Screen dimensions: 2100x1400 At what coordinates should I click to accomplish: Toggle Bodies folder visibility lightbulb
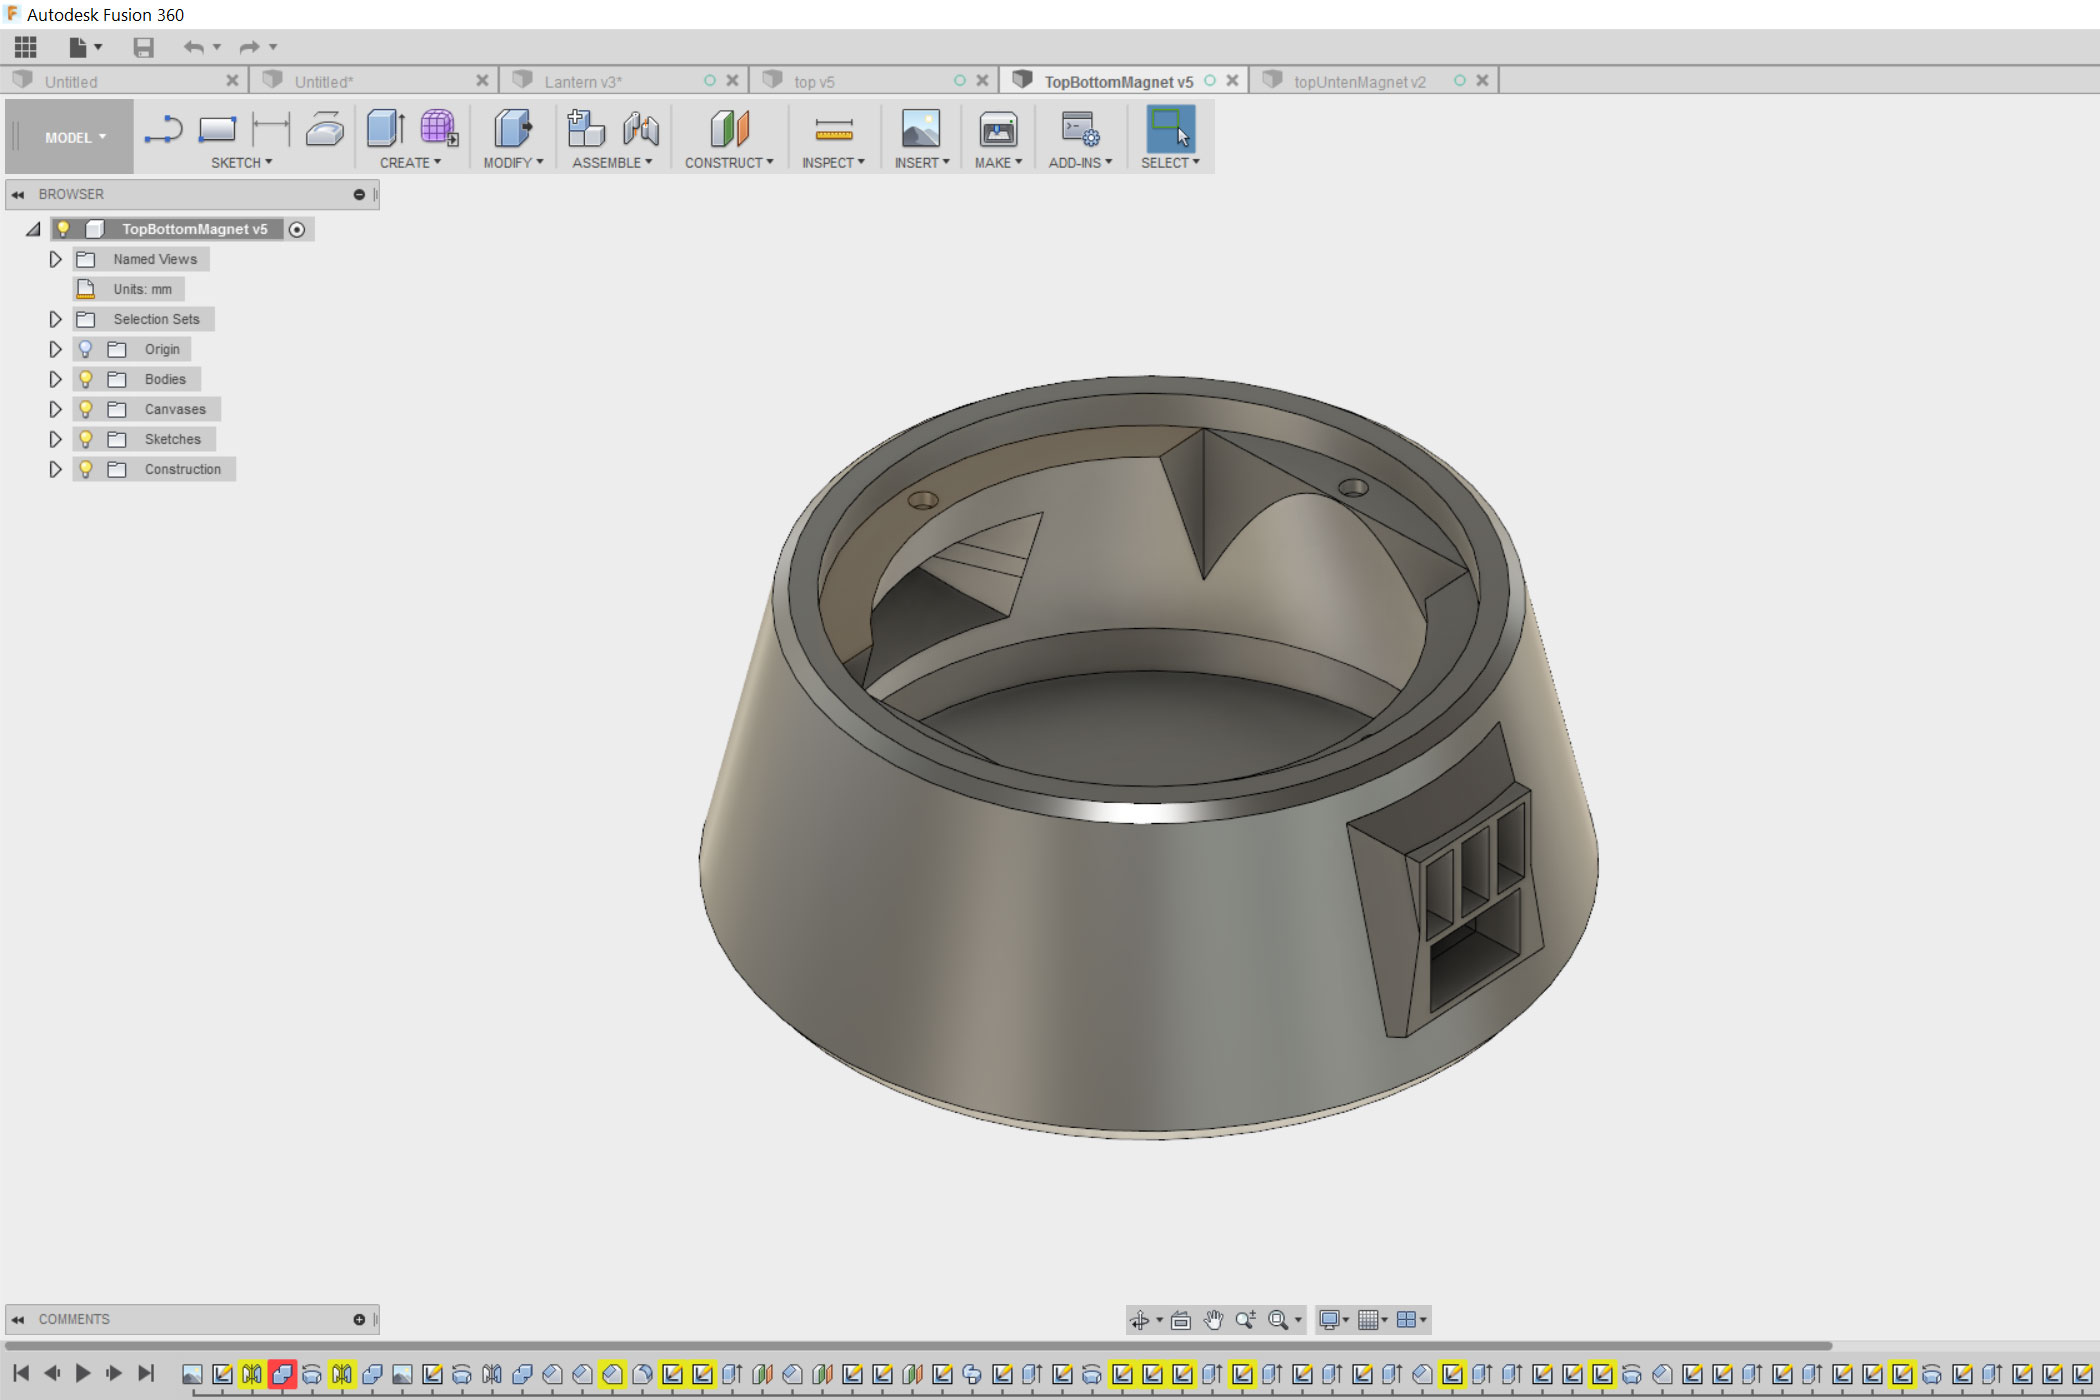point(86,379)
